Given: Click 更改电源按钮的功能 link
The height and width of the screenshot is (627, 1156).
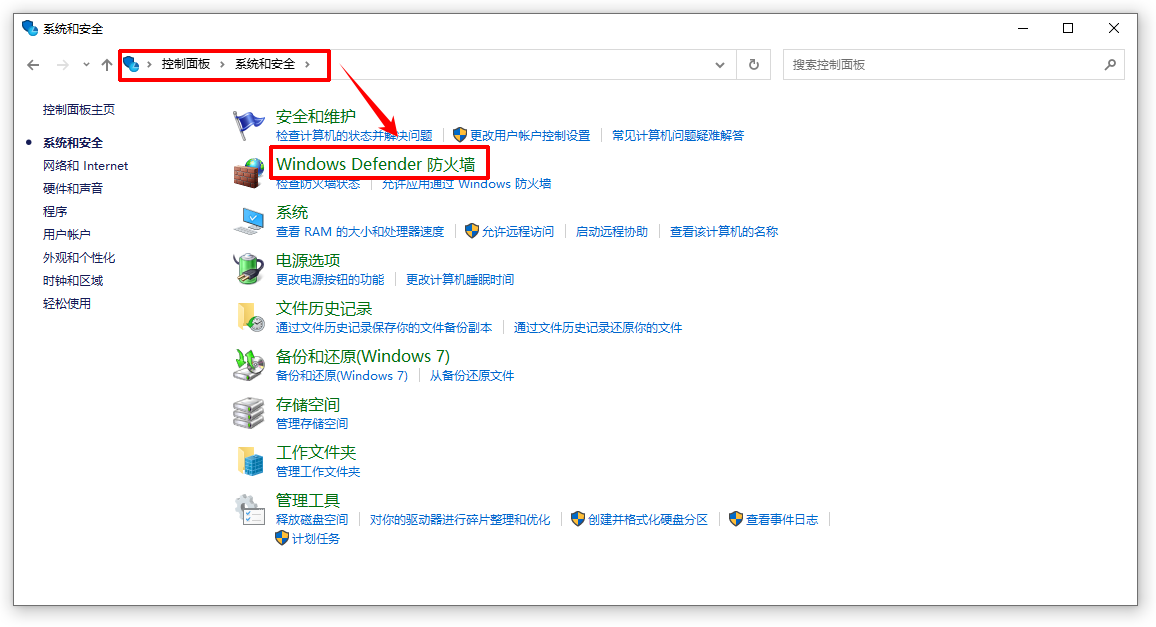Looking at the screenshot, I should pyautogui.click(x=330, y=280).
